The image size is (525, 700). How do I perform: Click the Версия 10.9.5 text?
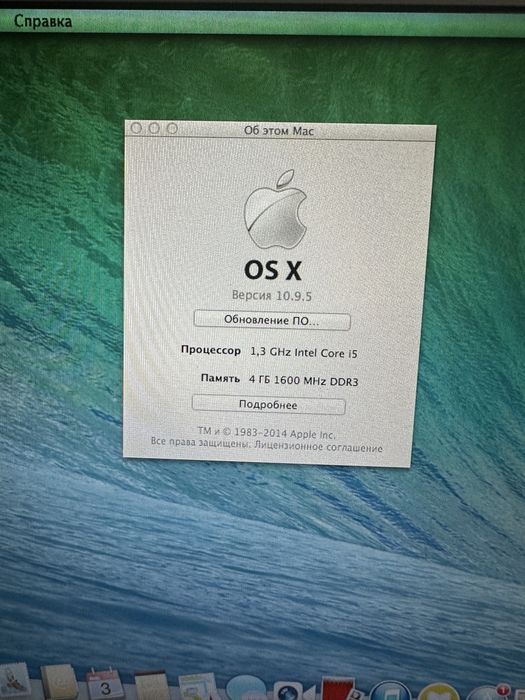pos(271,296)
